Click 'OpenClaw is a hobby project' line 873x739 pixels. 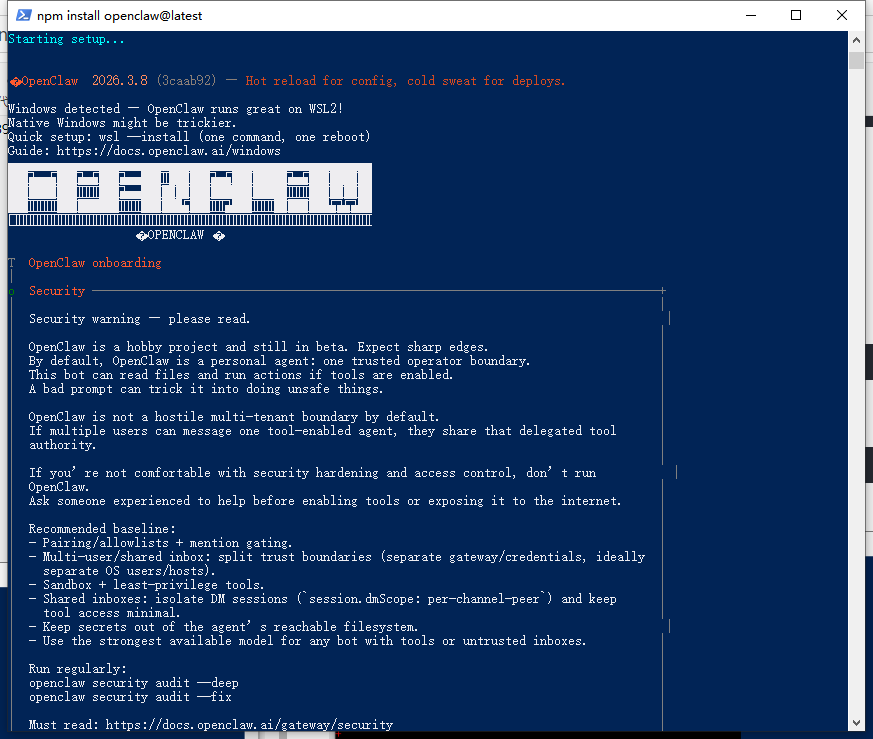tap(258, 347)
